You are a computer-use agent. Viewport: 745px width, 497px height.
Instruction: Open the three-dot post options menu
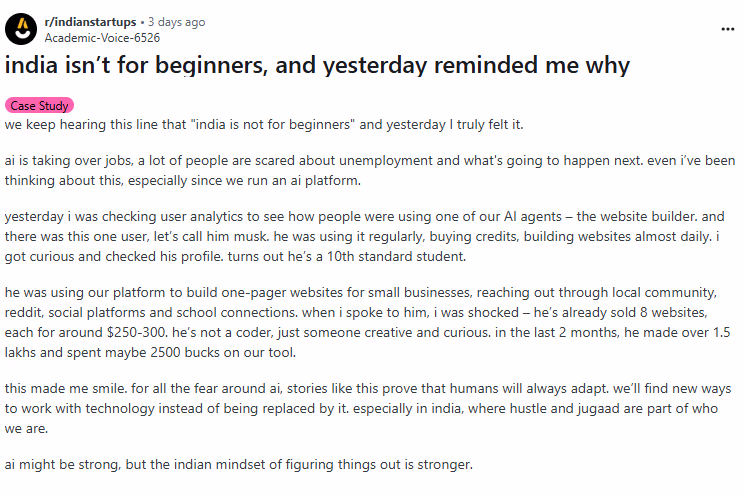coord(727,29)
